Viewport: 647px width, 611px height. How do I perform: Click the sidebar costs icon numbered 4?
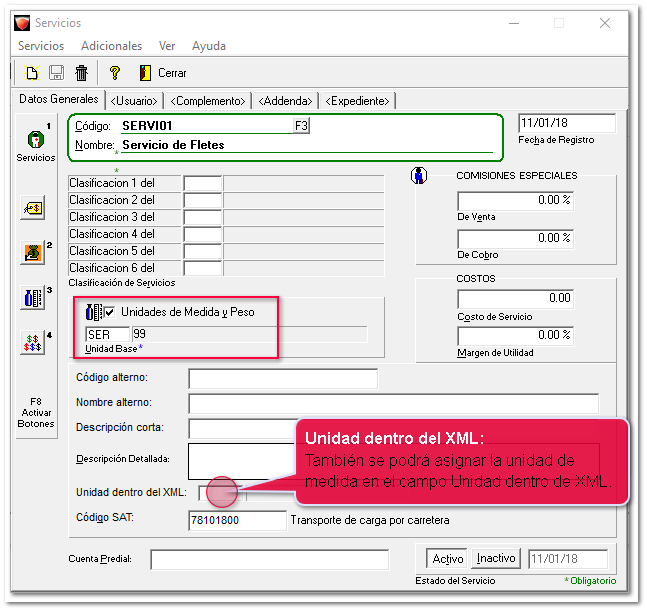32,343
